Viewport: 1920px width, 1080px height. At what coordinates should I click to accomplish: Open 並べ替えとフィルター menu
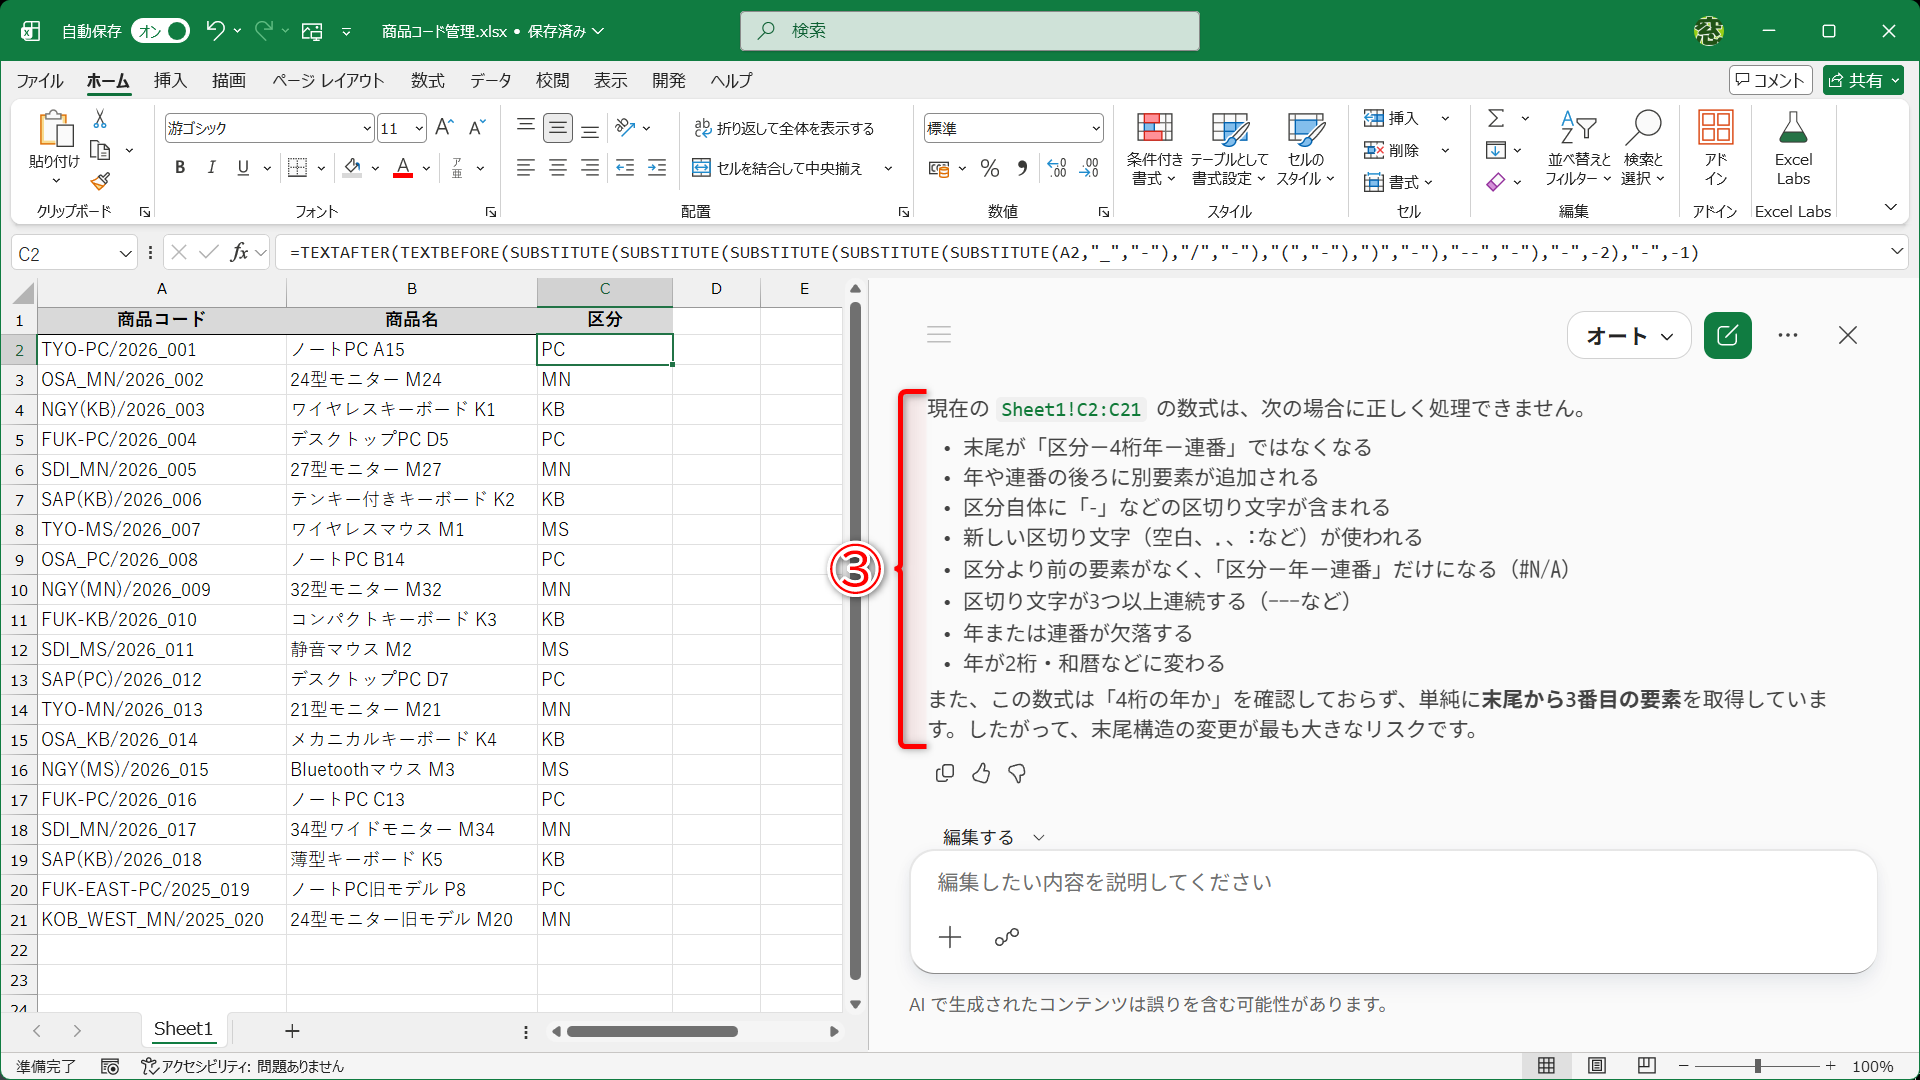(x=1578, y=148)
